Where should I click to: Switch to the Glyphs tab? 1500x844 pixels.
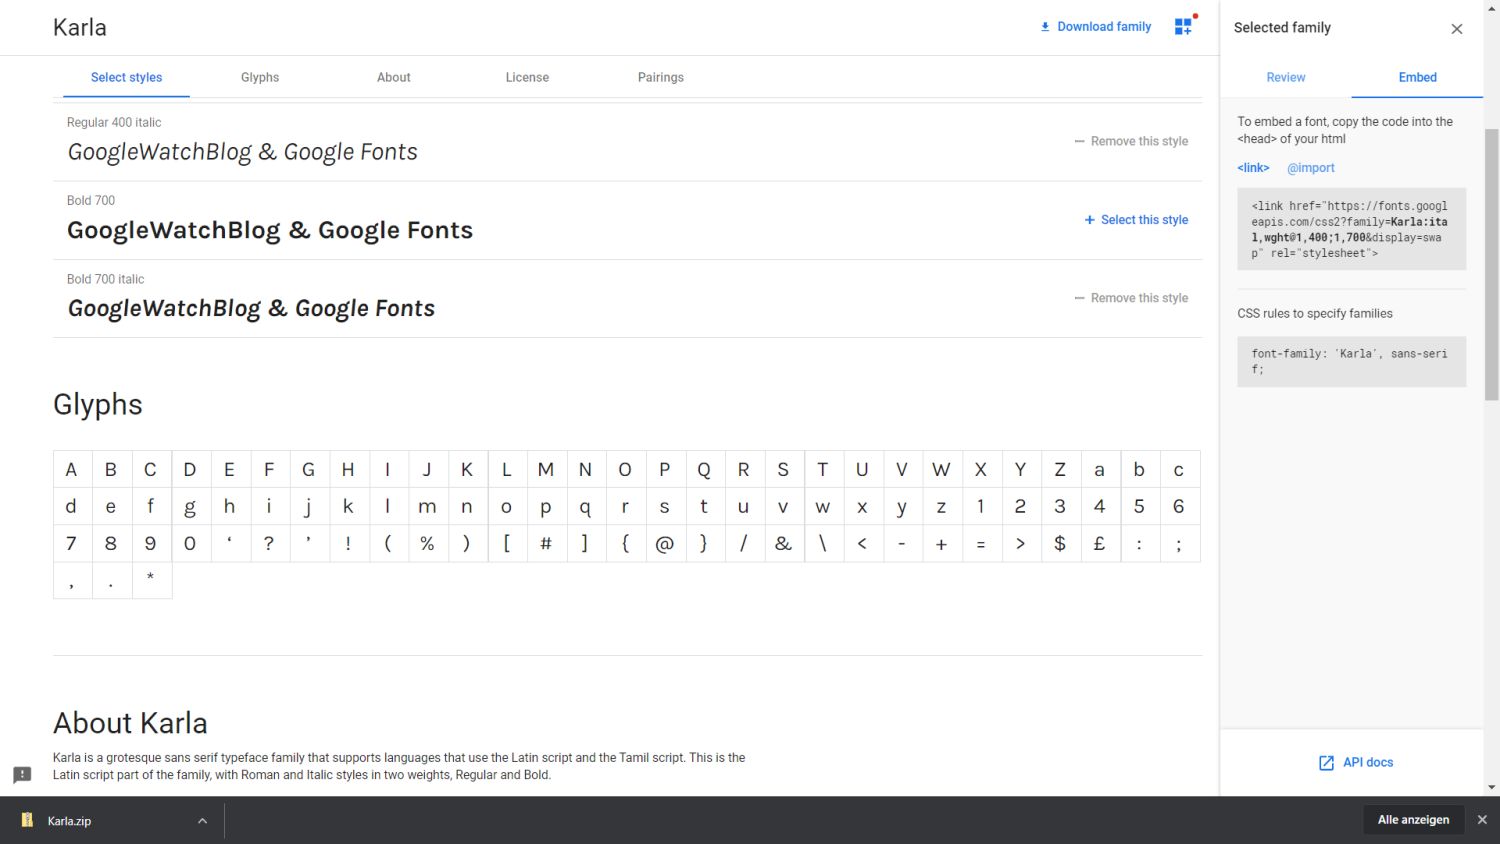click(260, 78)
